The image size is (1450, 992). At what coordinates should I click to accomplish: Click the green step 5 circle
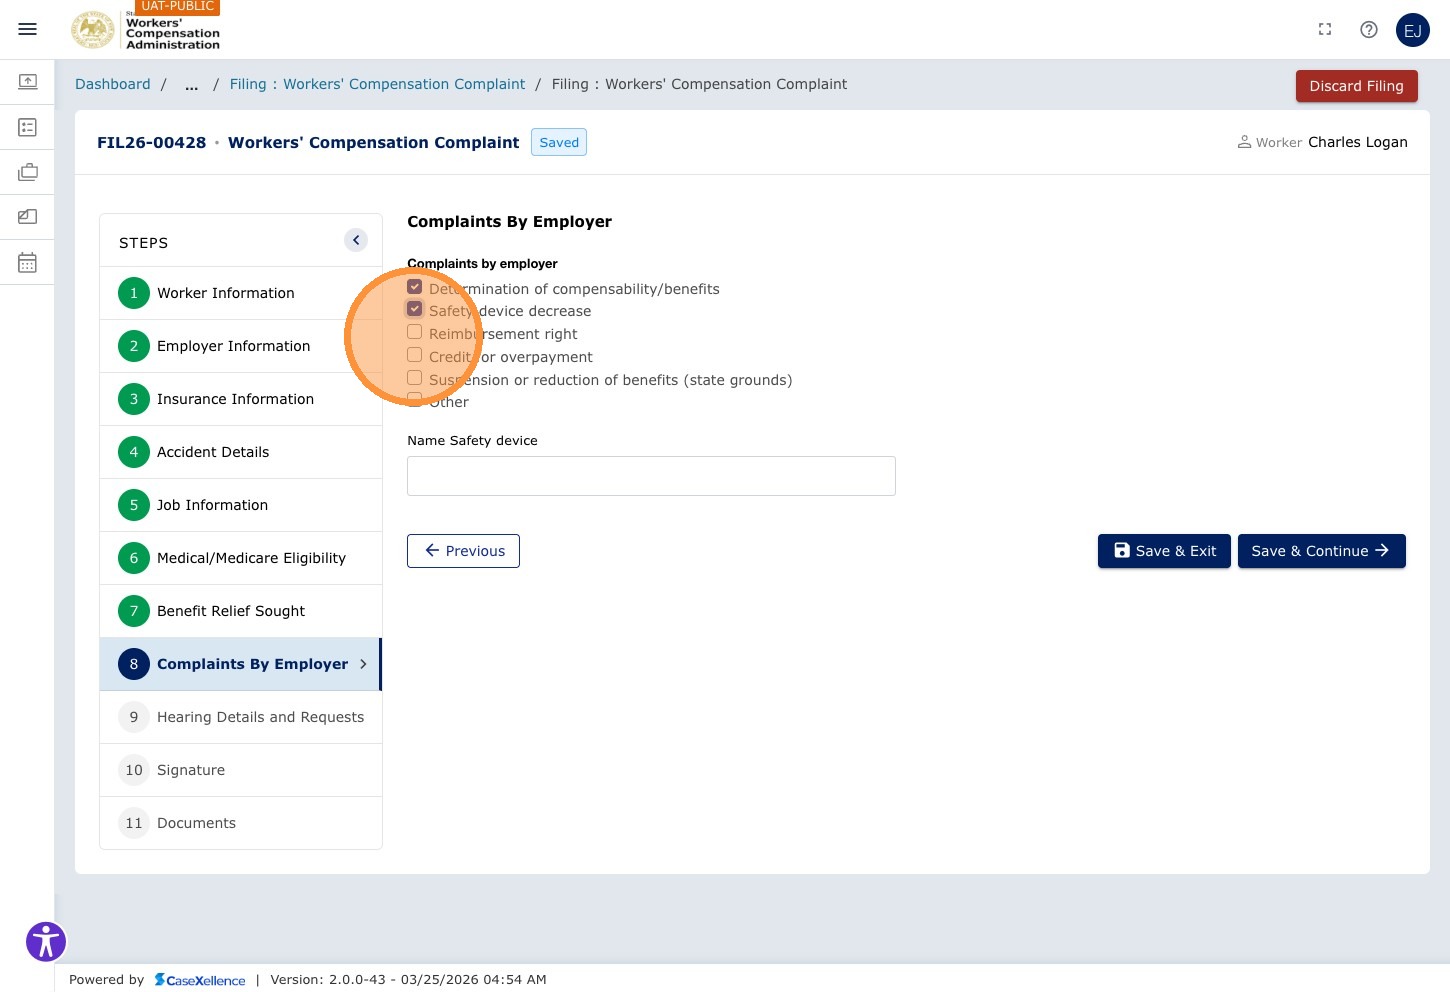(x=134, y=505)
